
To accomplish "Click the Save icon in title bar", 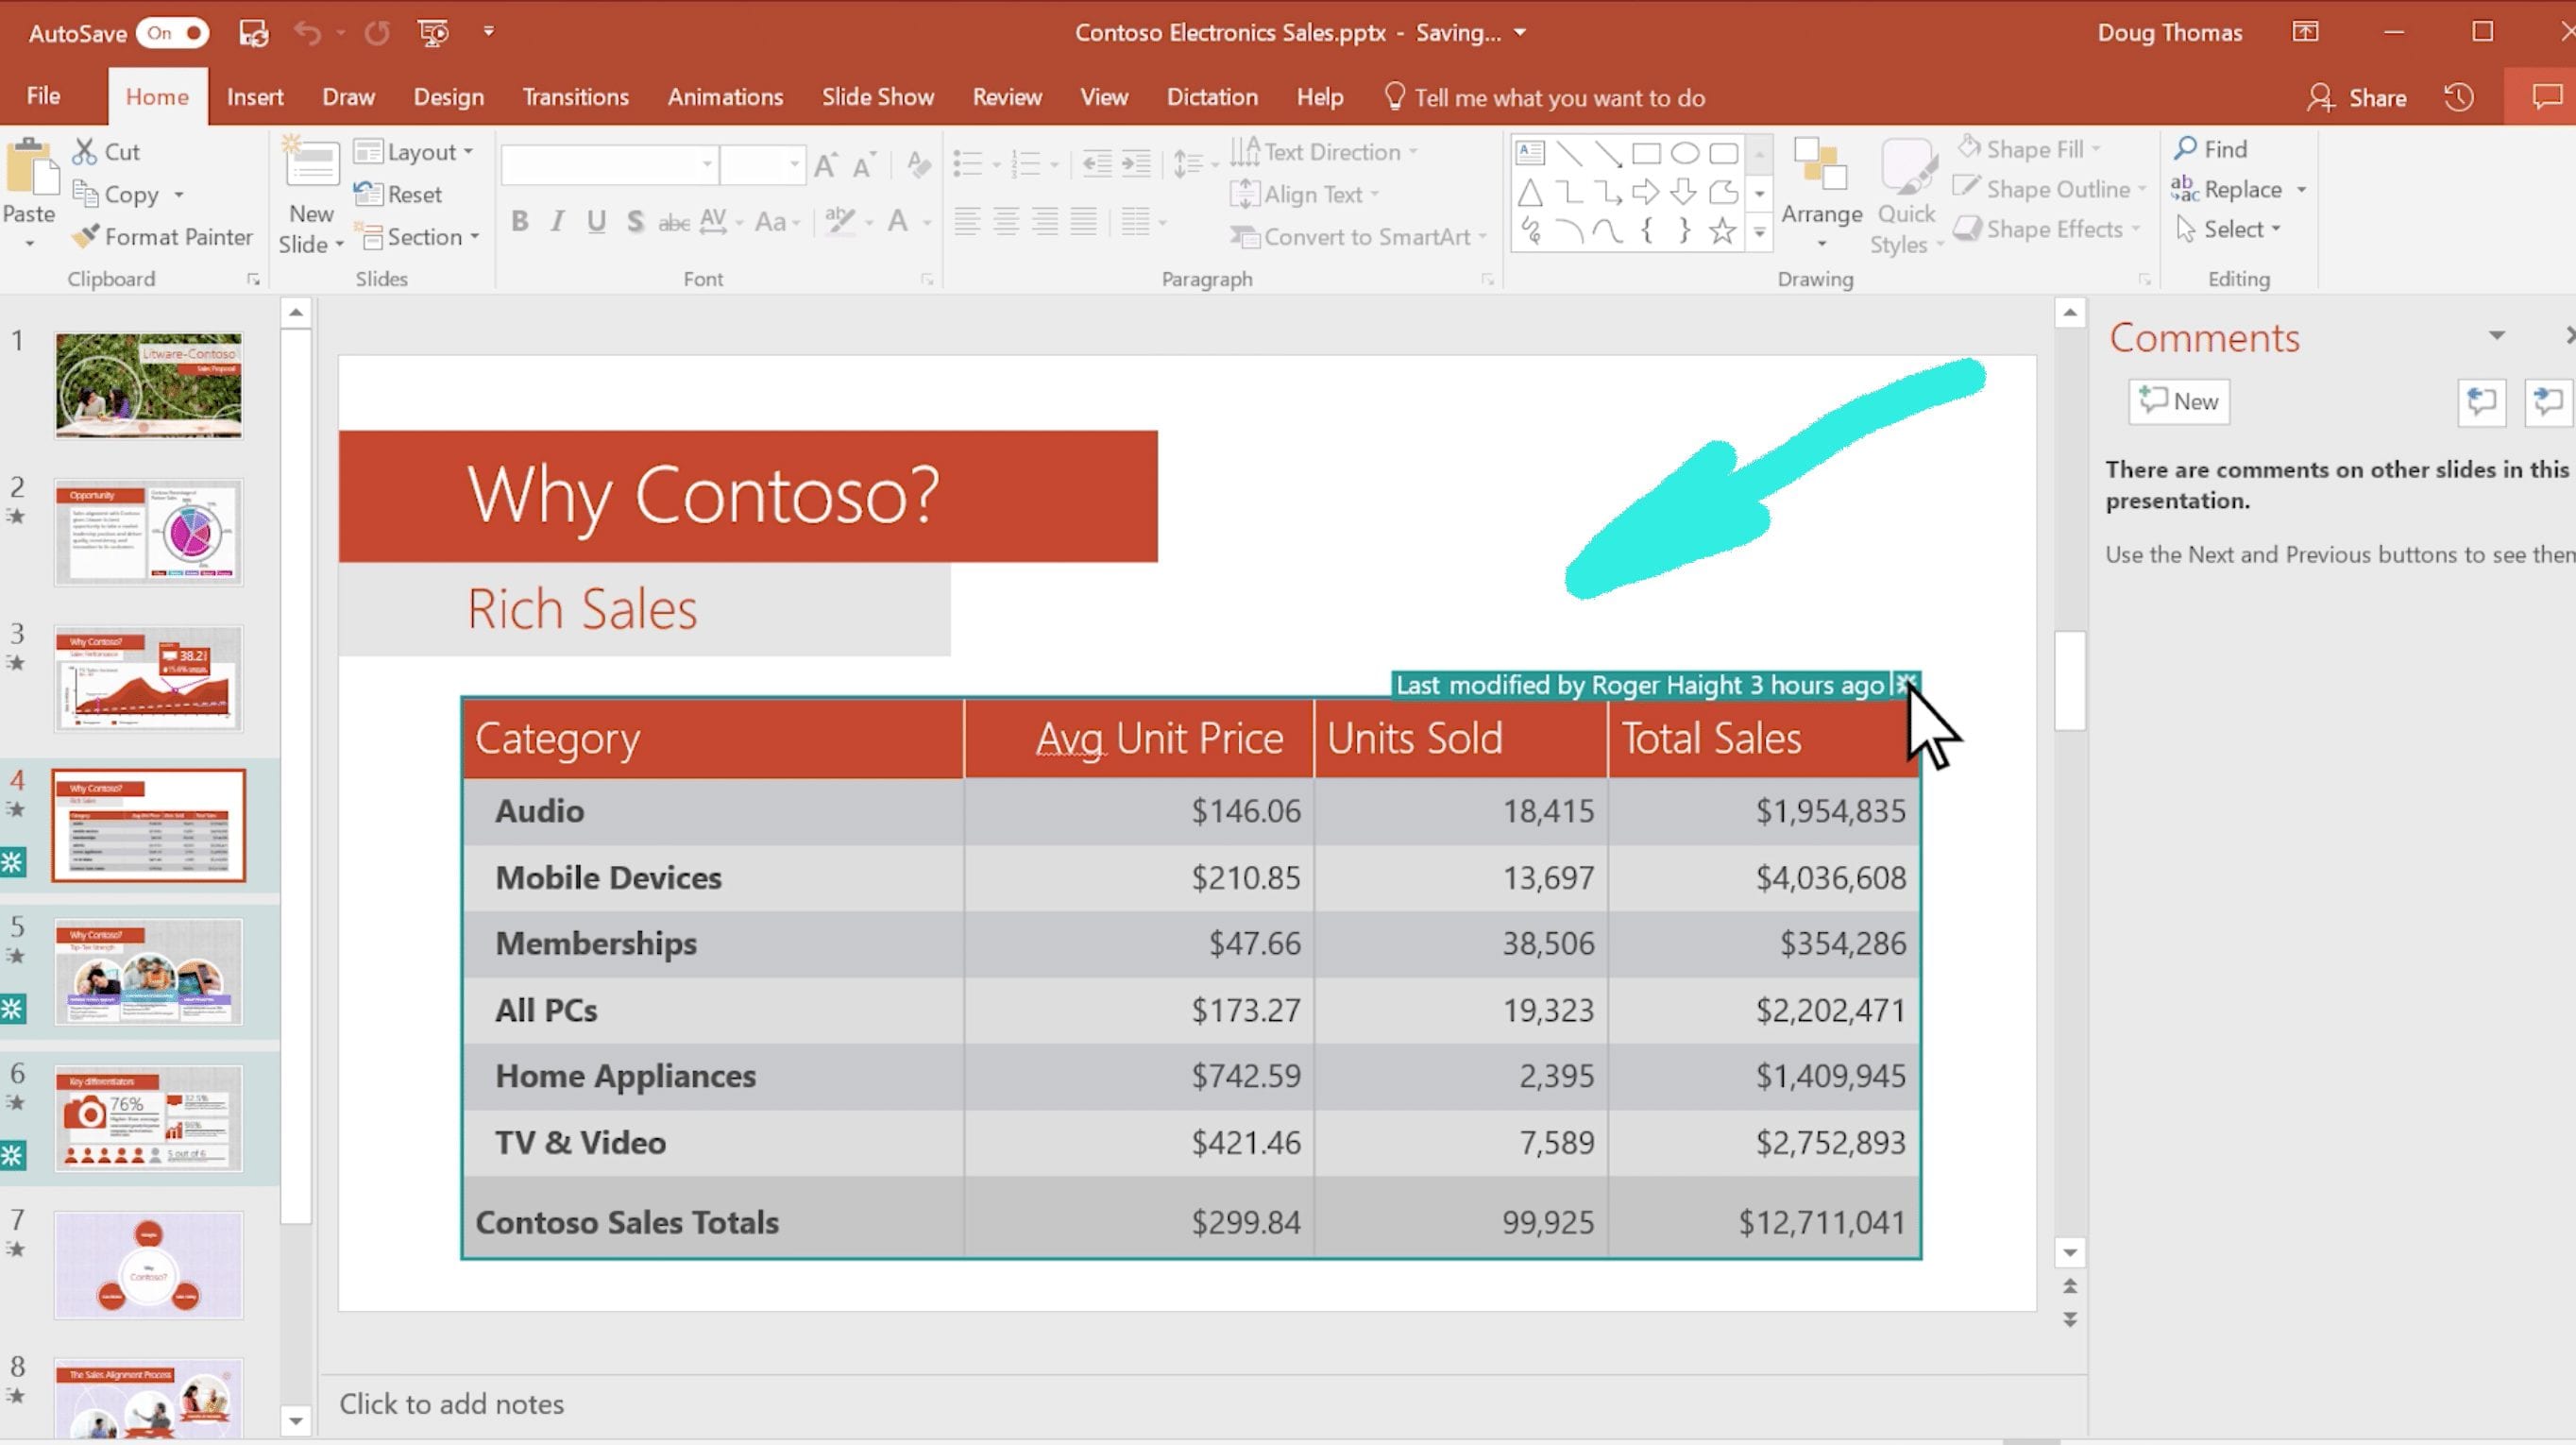I will tap(253, 33).
